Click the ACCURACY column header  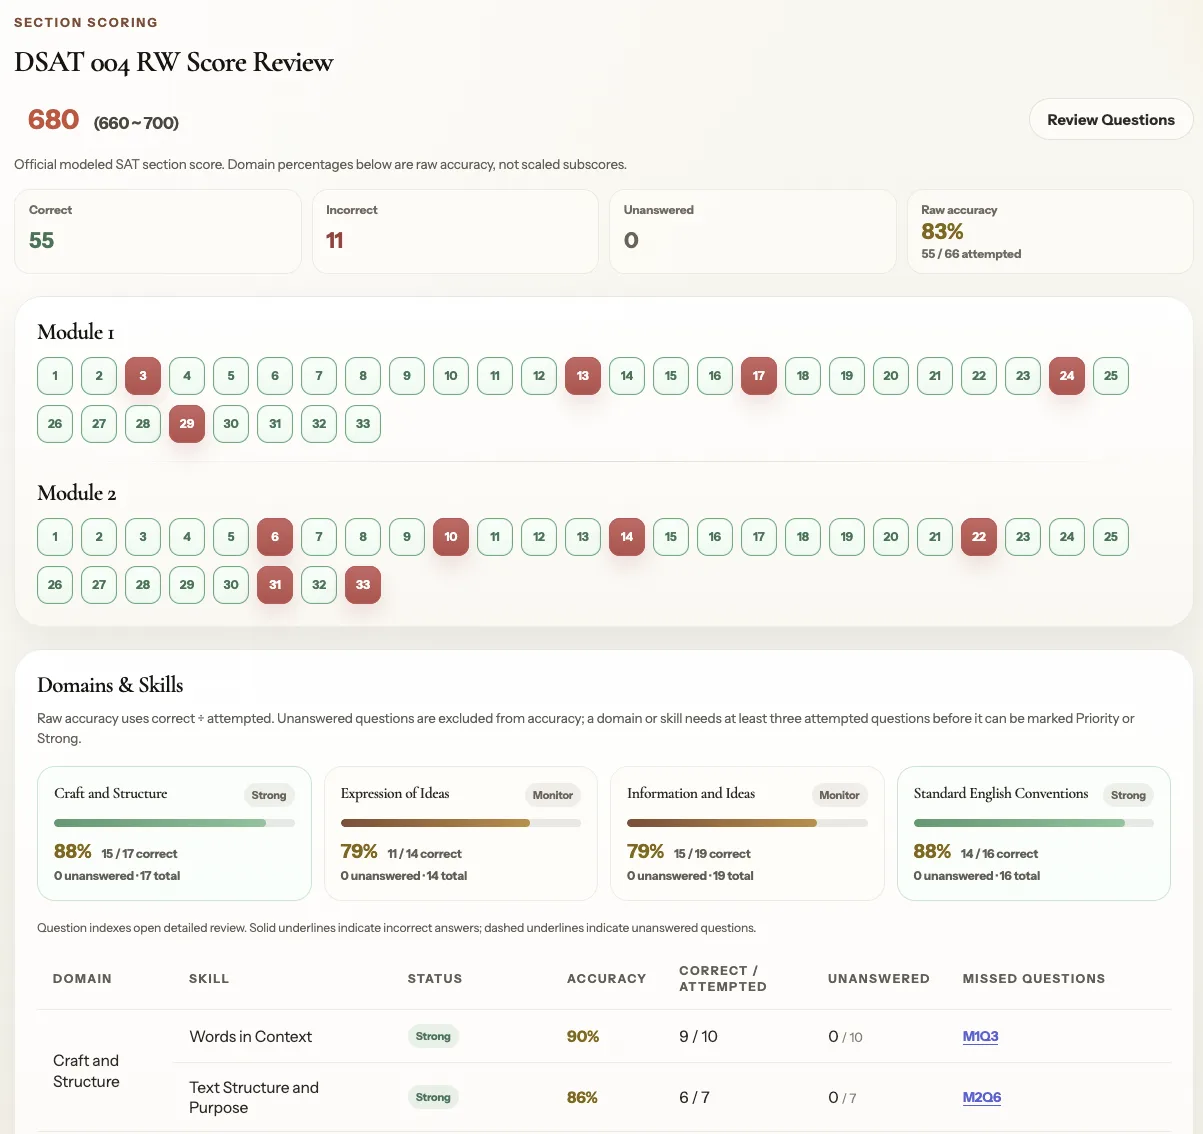606,979
